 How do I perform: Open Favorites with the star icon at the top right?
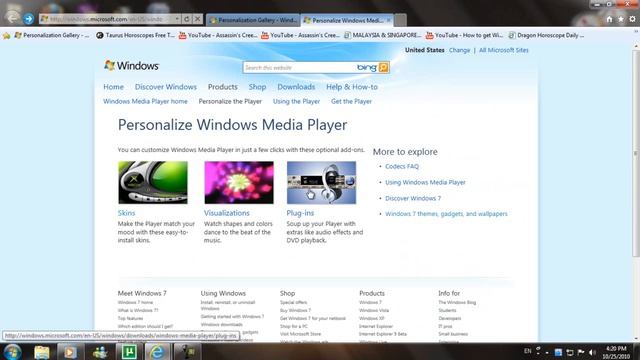(x=620, y=19)
